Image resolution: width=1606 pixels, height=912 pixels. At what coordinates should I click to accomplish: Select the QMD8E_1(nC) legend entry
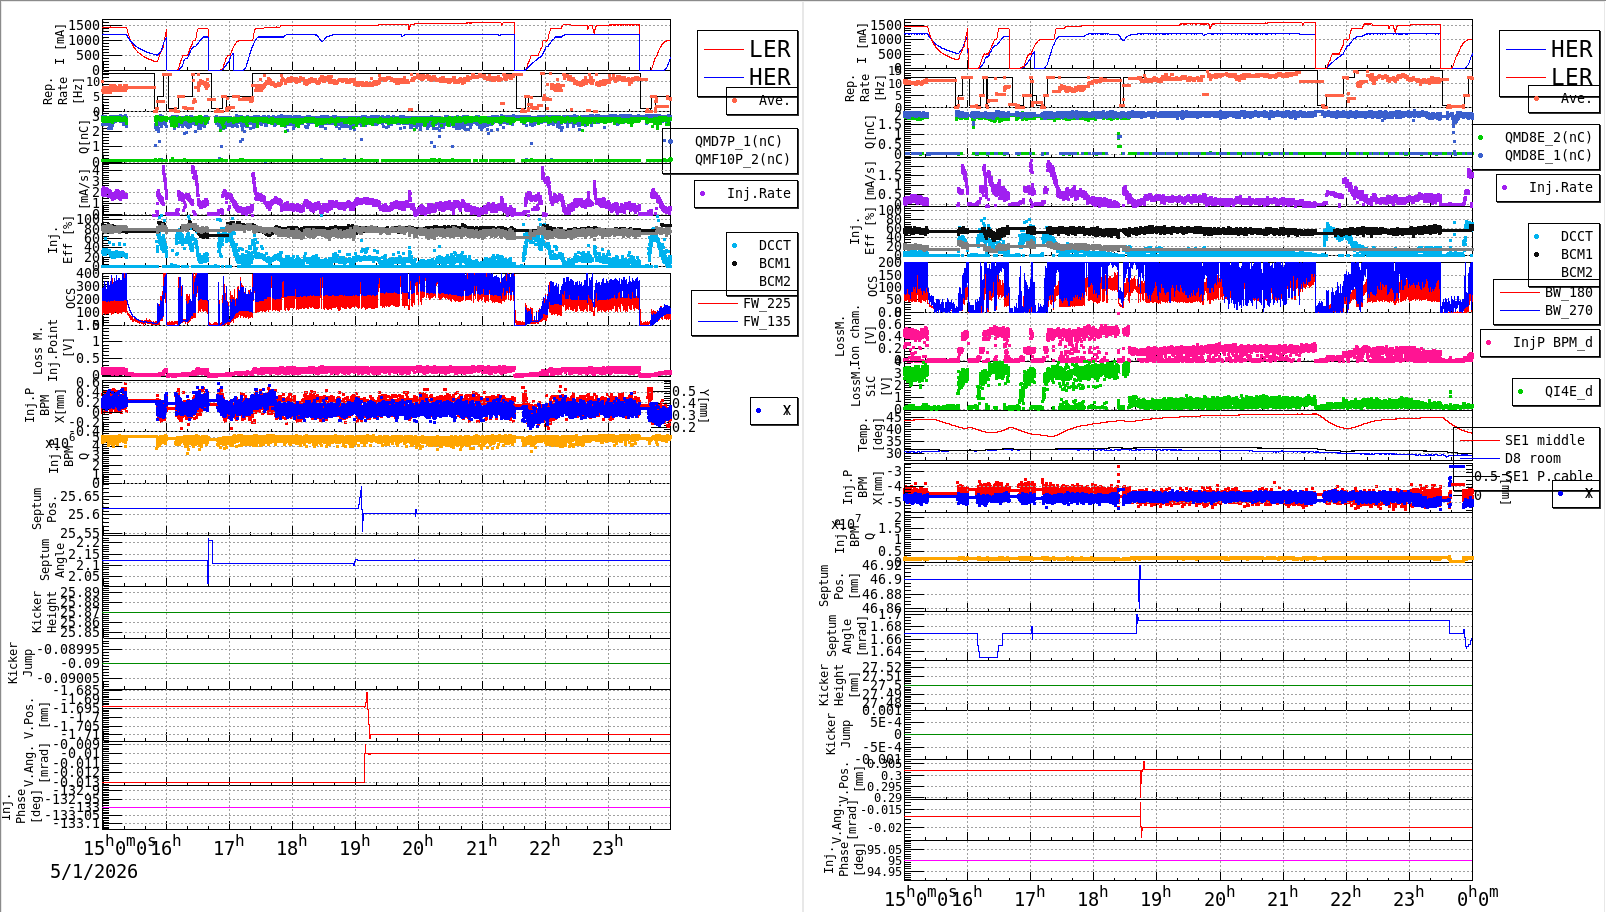pos(1536,155)
